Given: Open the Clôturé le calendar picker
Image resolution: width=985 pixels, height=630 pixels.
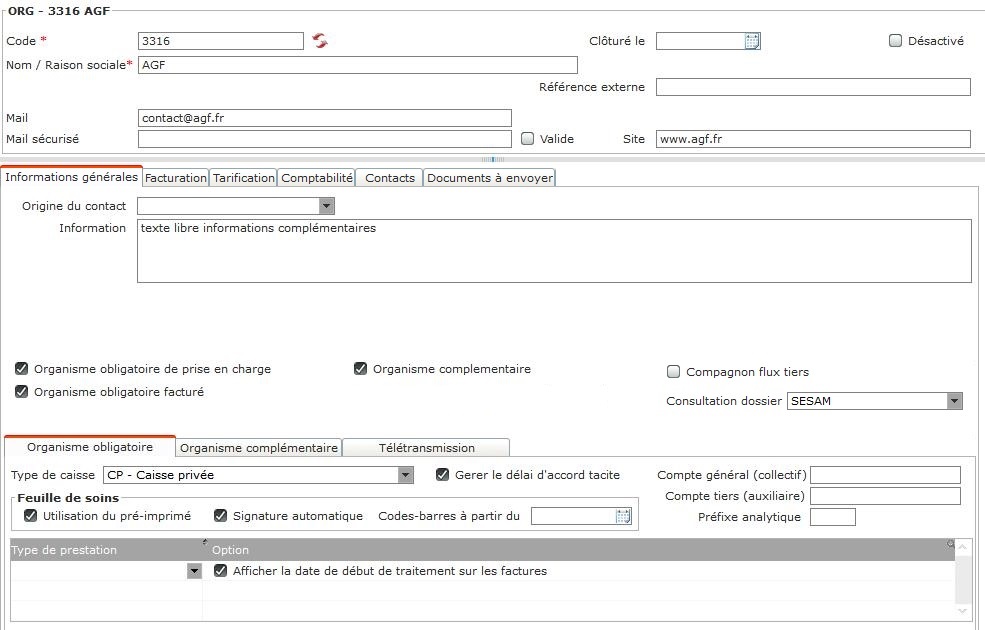Looking at the screenshot, I should pos(752,41).
